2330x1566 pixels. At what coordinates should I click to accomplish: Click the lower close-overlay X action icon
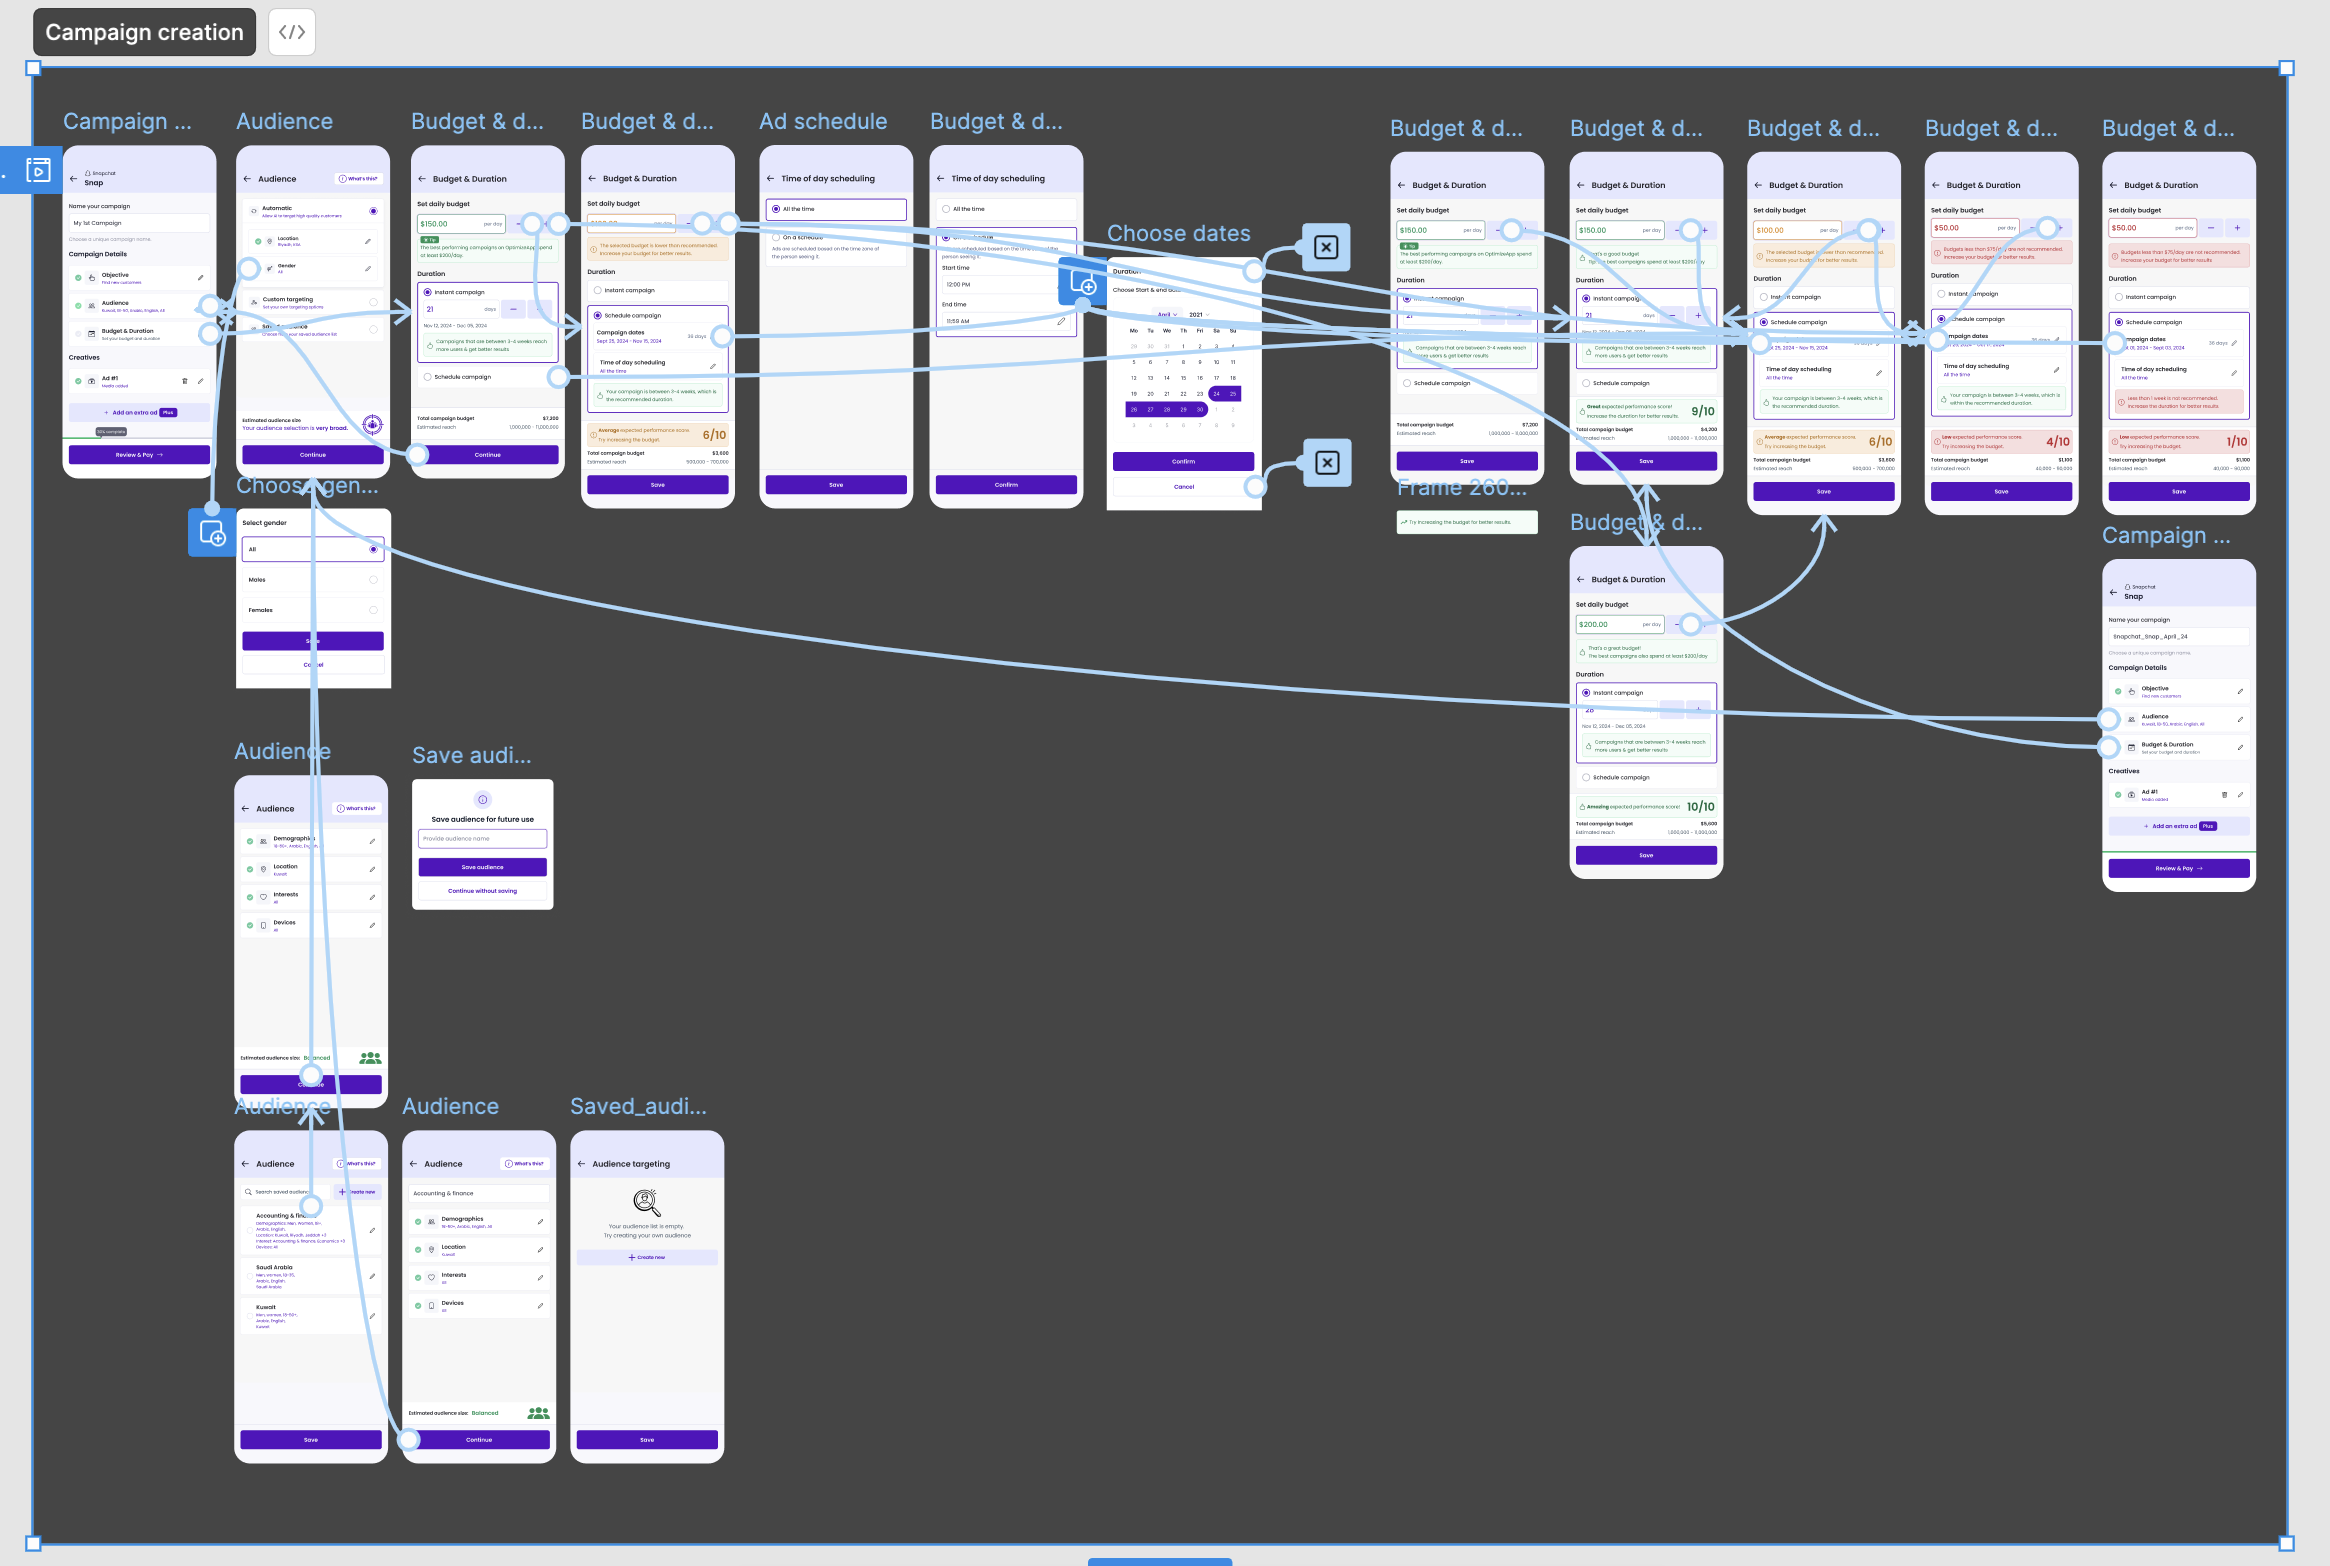click(x=1326, y=463)
